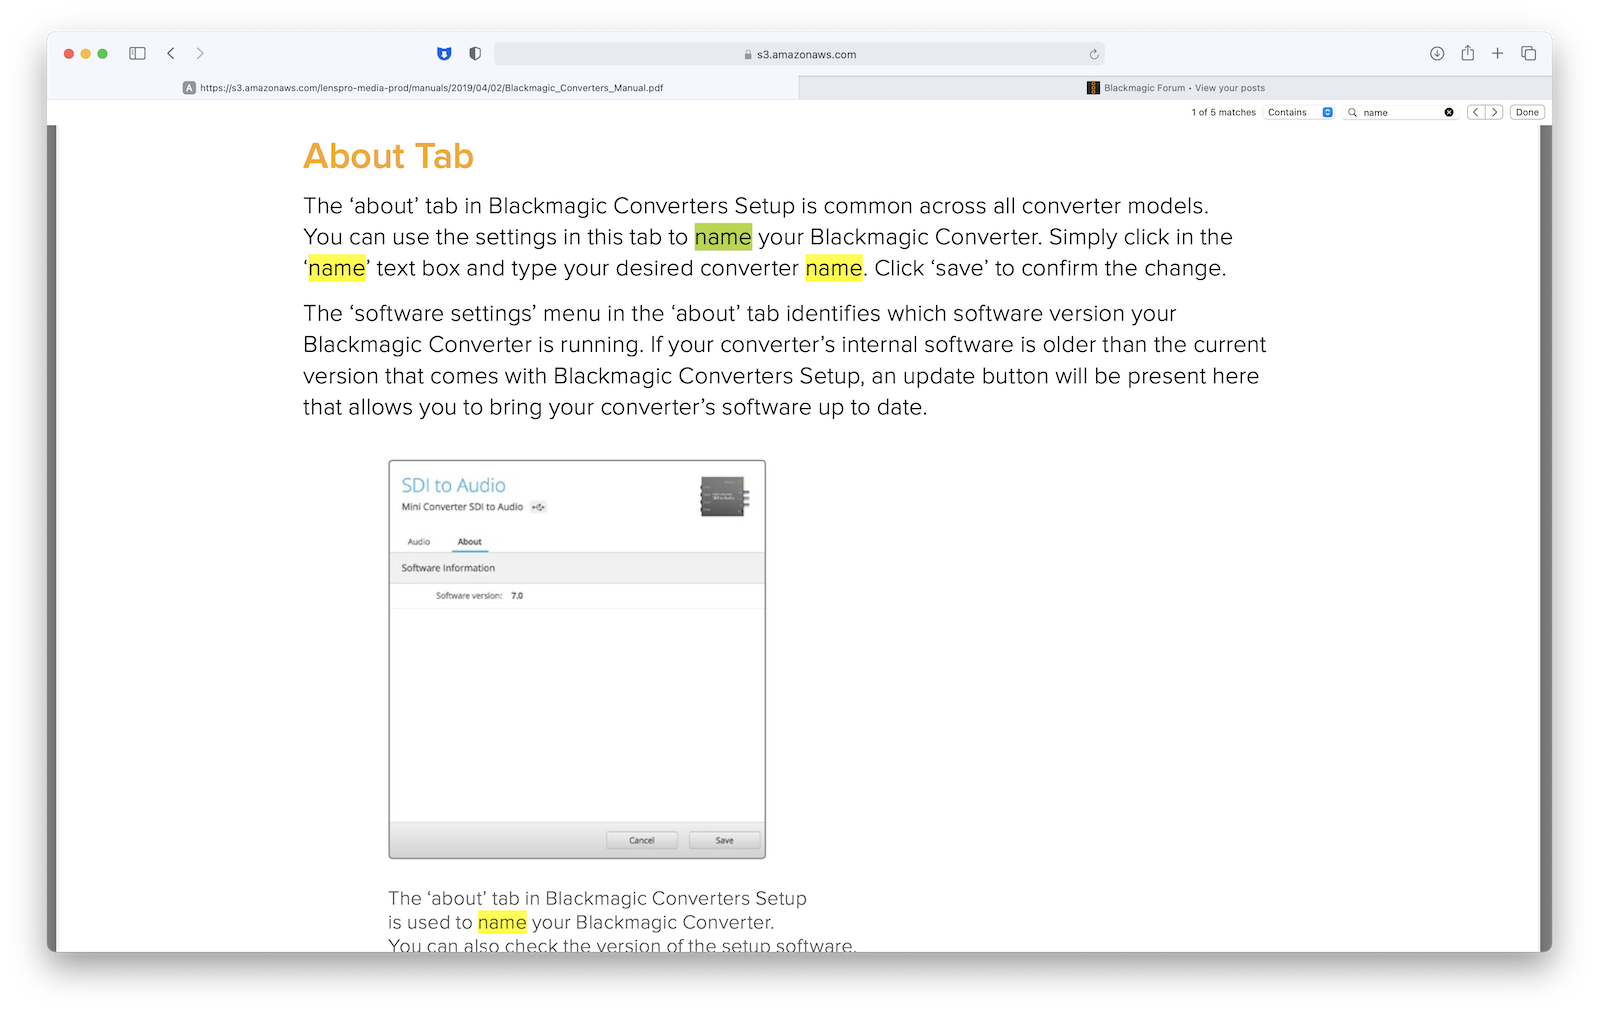
Task: Click the SDI to Audio dialog screenshot
Action: pyautogui.click(x=577, y=659)
